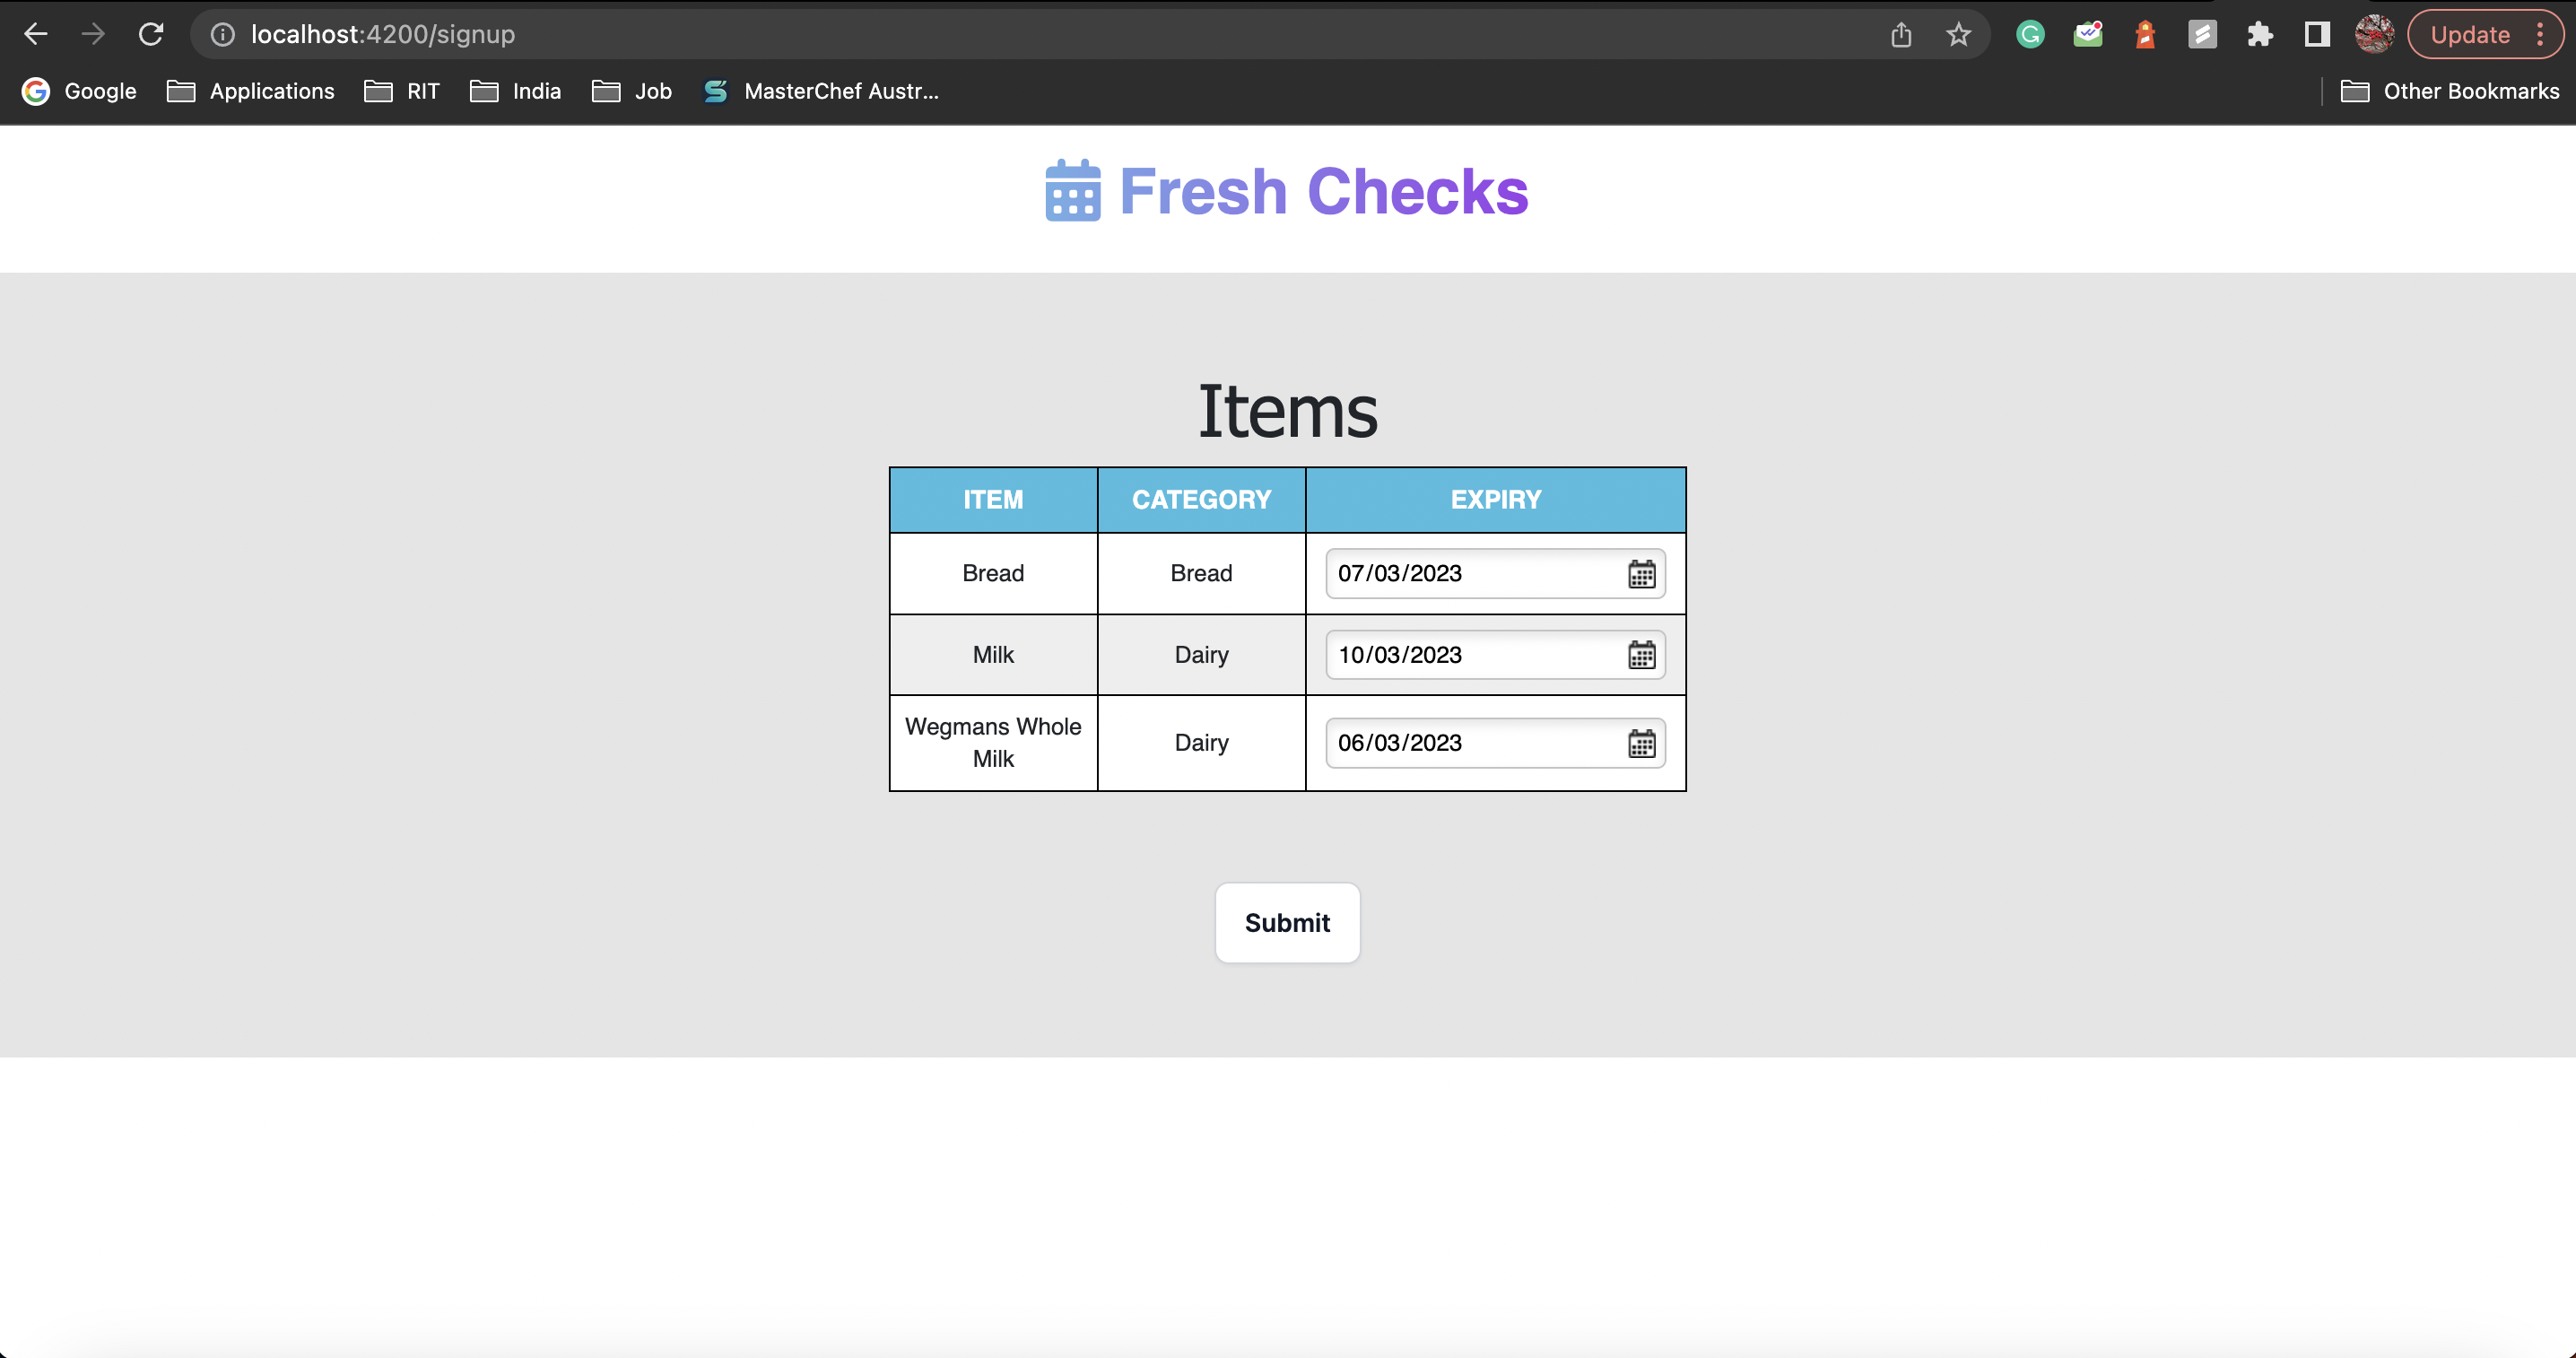2576x1358 pixels.
Task: Open the Job bookmarks folder
Action: tap(632, 91)
